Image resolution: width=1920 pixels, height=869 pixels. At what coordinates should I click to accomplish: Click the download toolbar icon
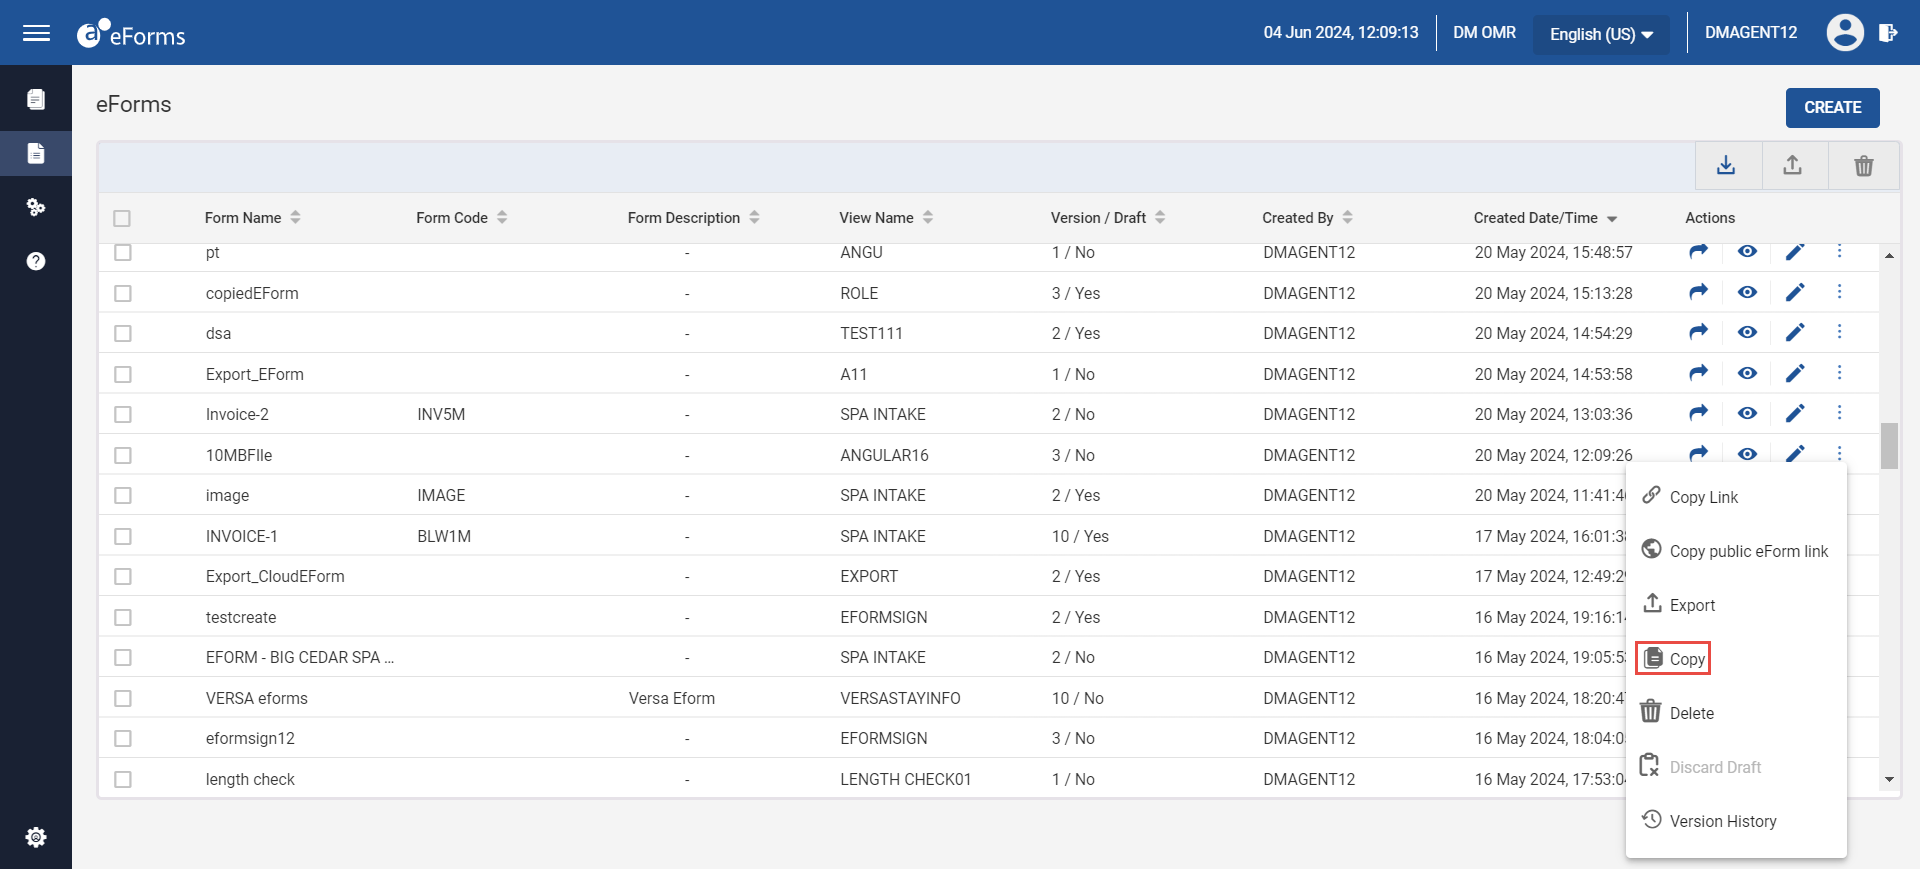click(1726, 165)
